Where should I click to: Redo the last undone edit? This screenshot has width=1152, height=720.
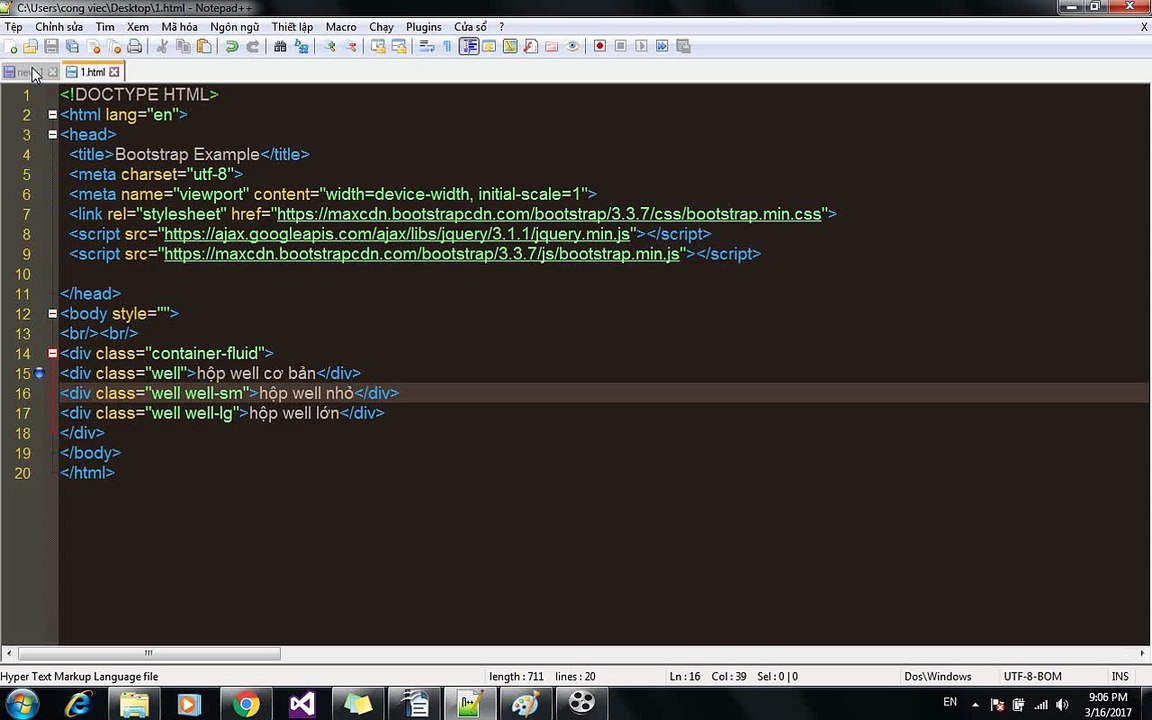tap(252, 46)
